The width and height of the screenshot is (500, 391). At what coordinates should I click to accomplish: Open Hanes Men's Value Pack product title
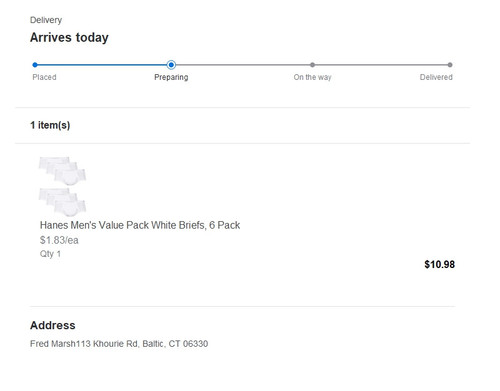click(x=140, y=225)
